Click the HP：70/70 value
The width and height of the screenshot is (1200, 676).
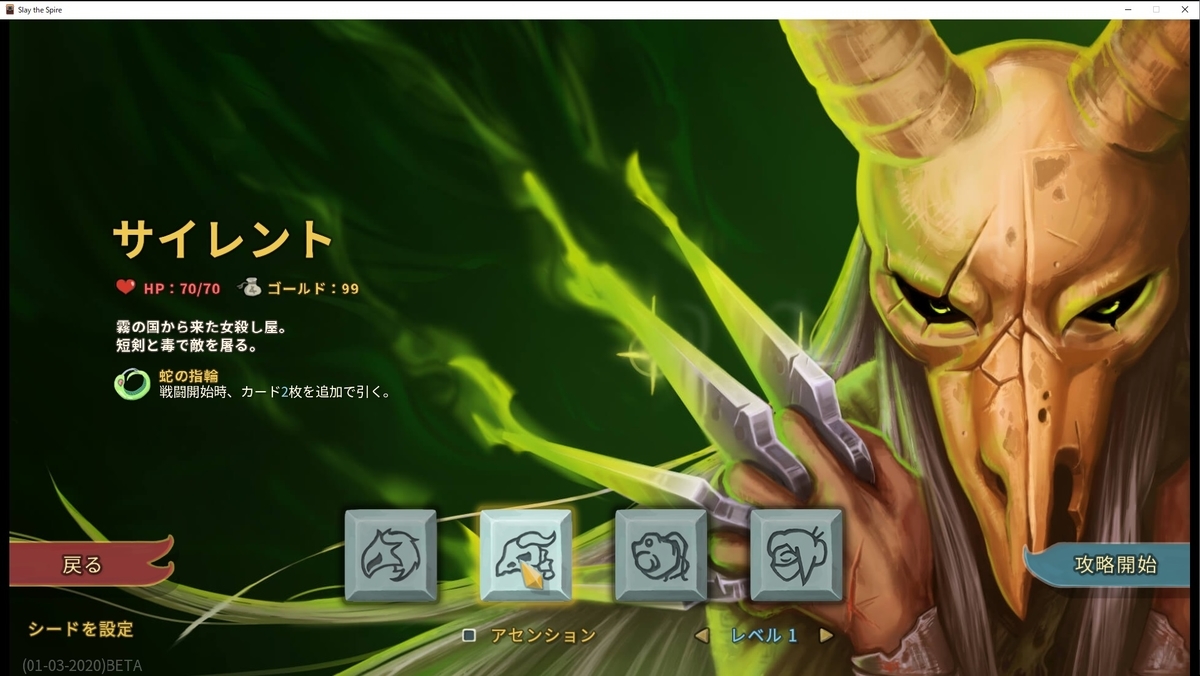(x=181, y=288)
